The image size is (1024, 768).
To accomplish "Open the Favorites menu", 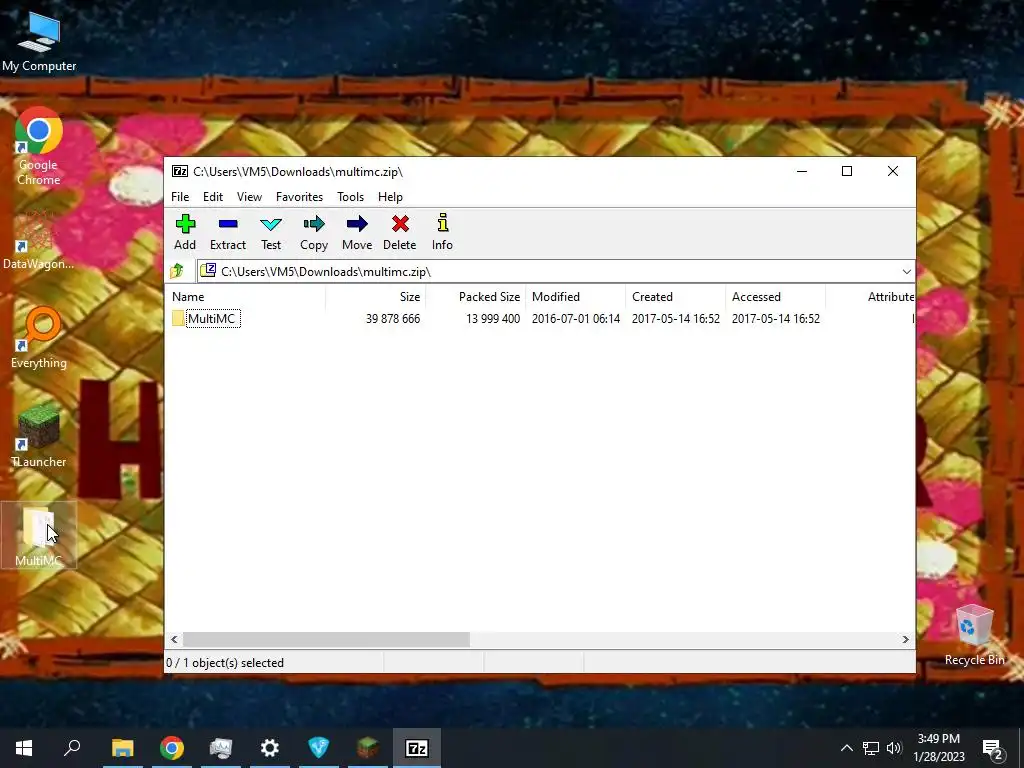I will [x=299, y=197].
